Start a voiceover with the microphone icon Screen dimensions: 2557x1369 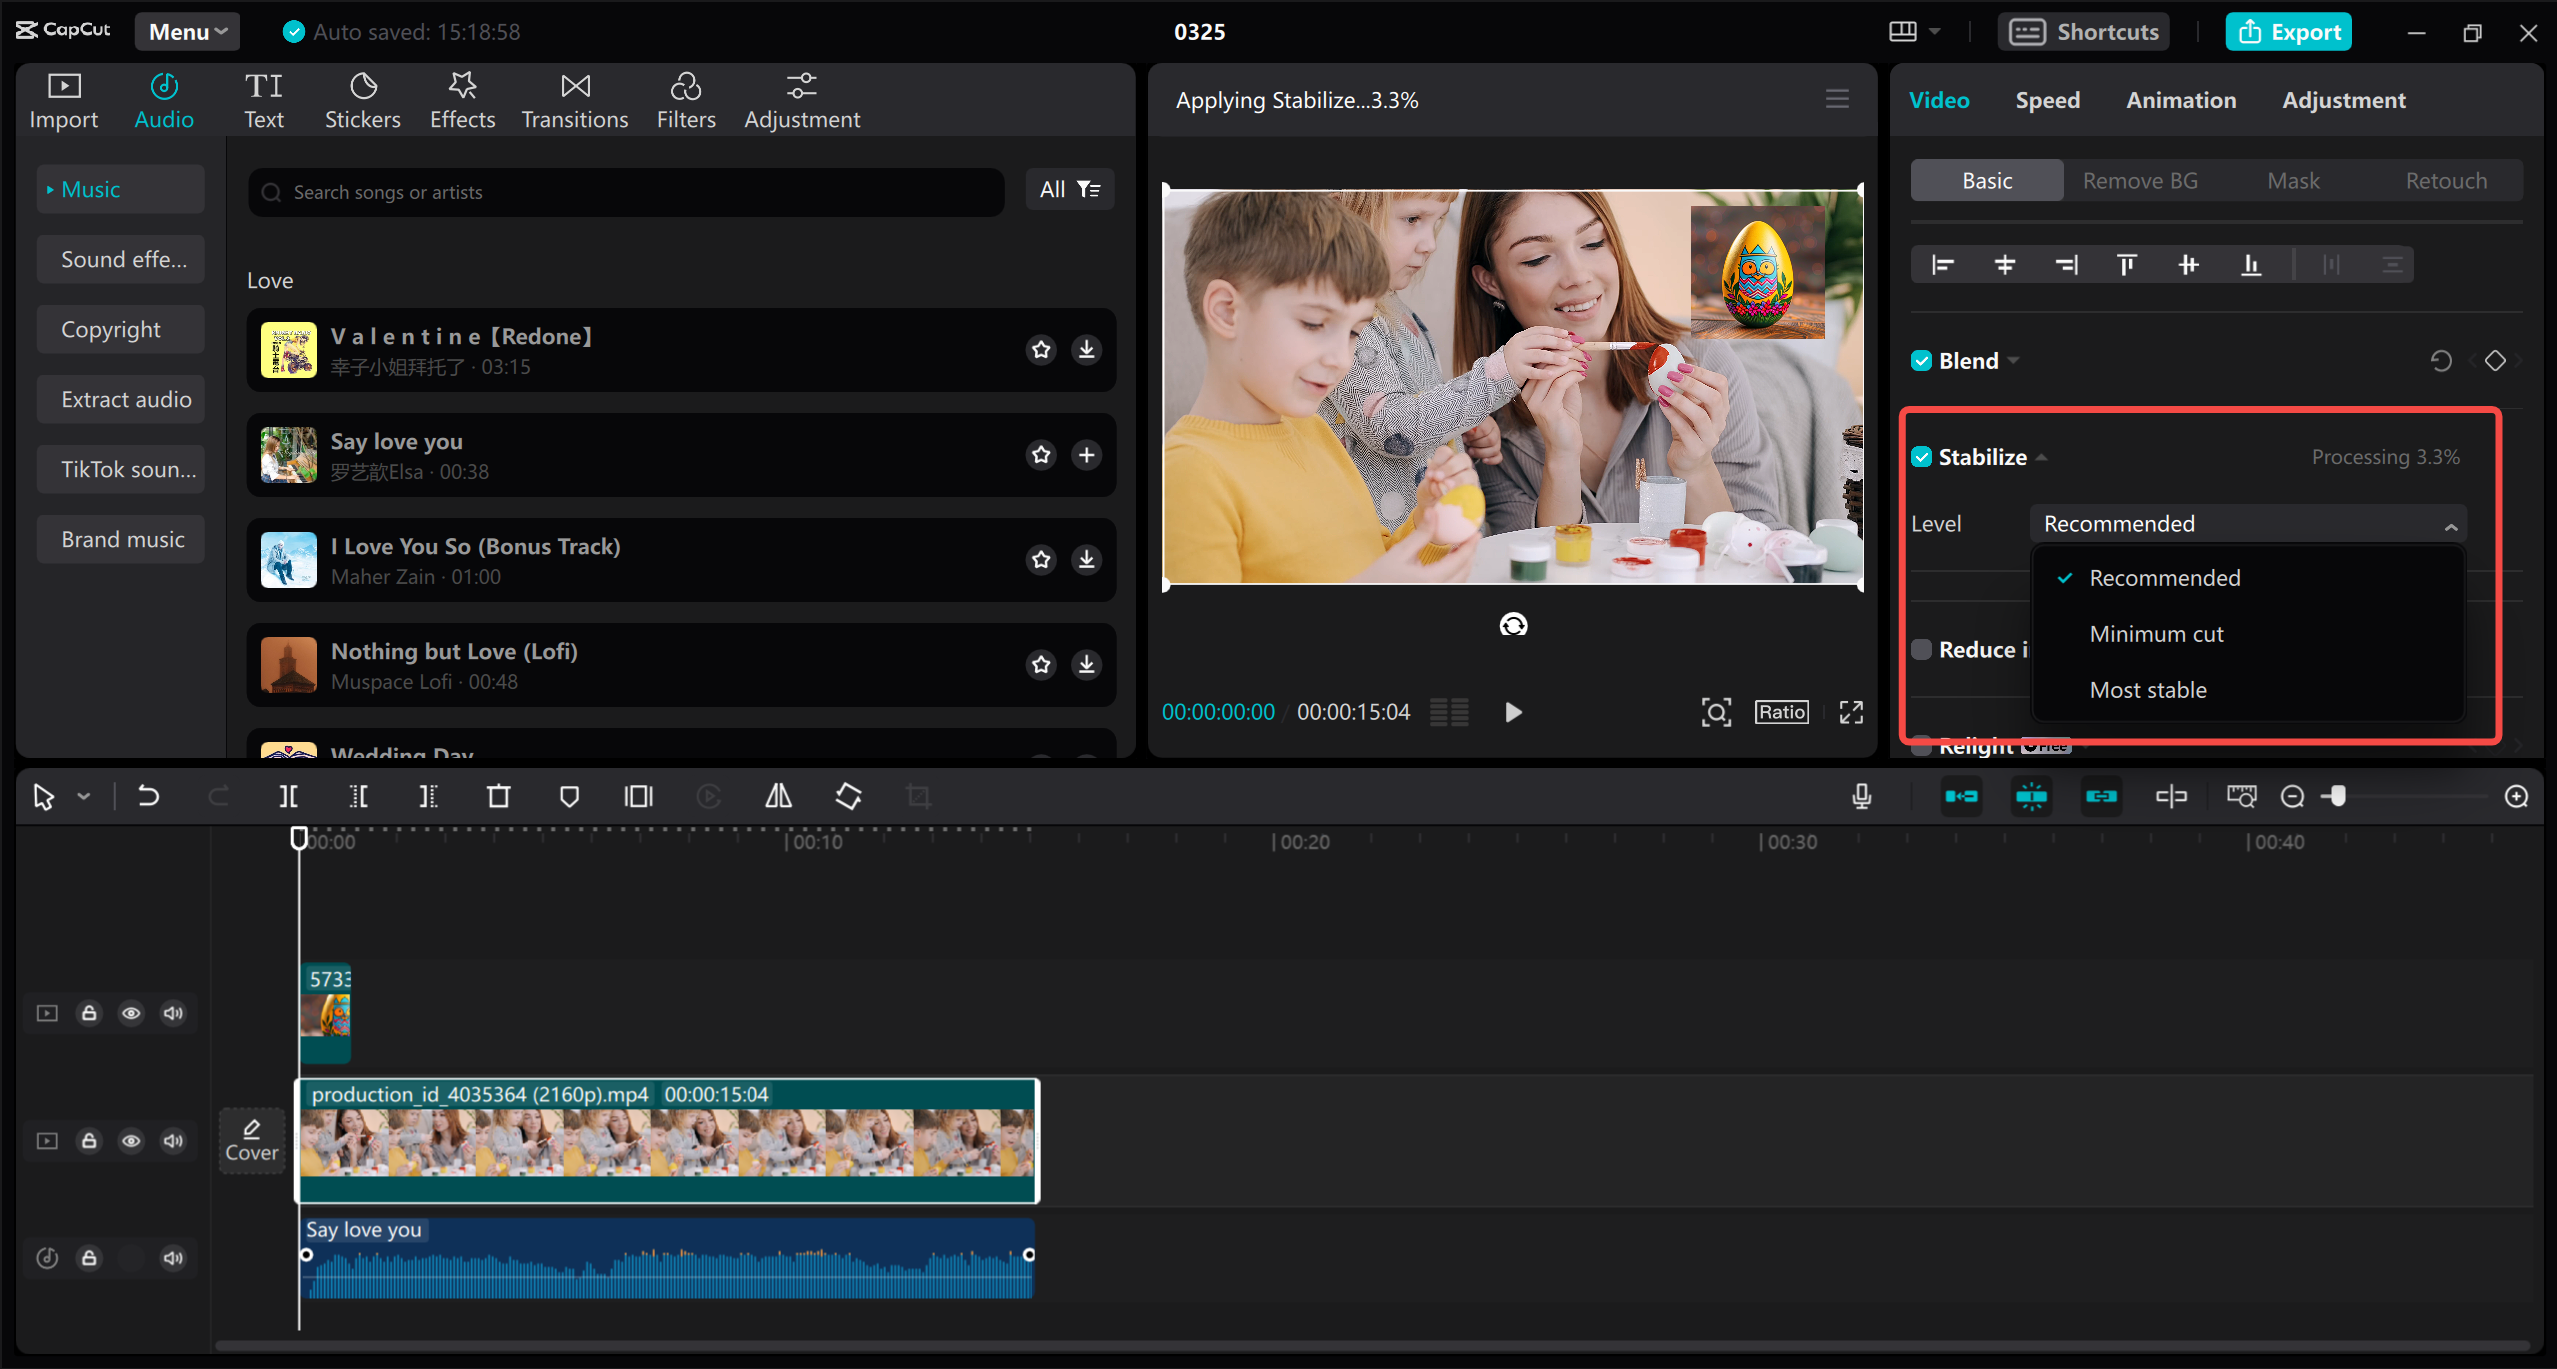[1861, 796]
